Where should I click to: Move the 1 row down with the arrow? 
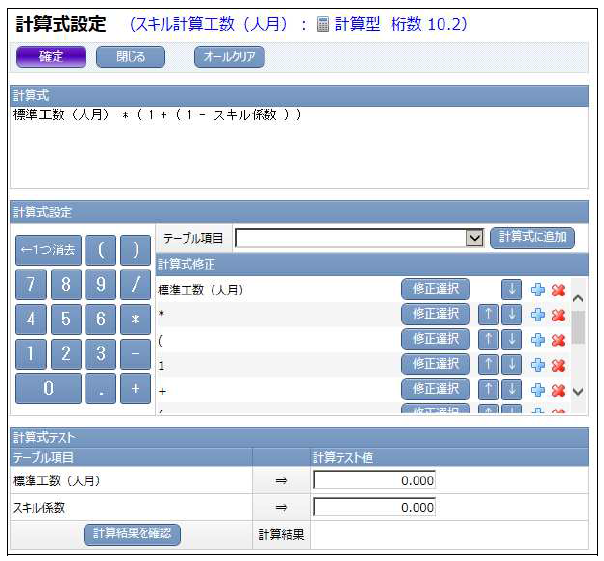[511, 365]
